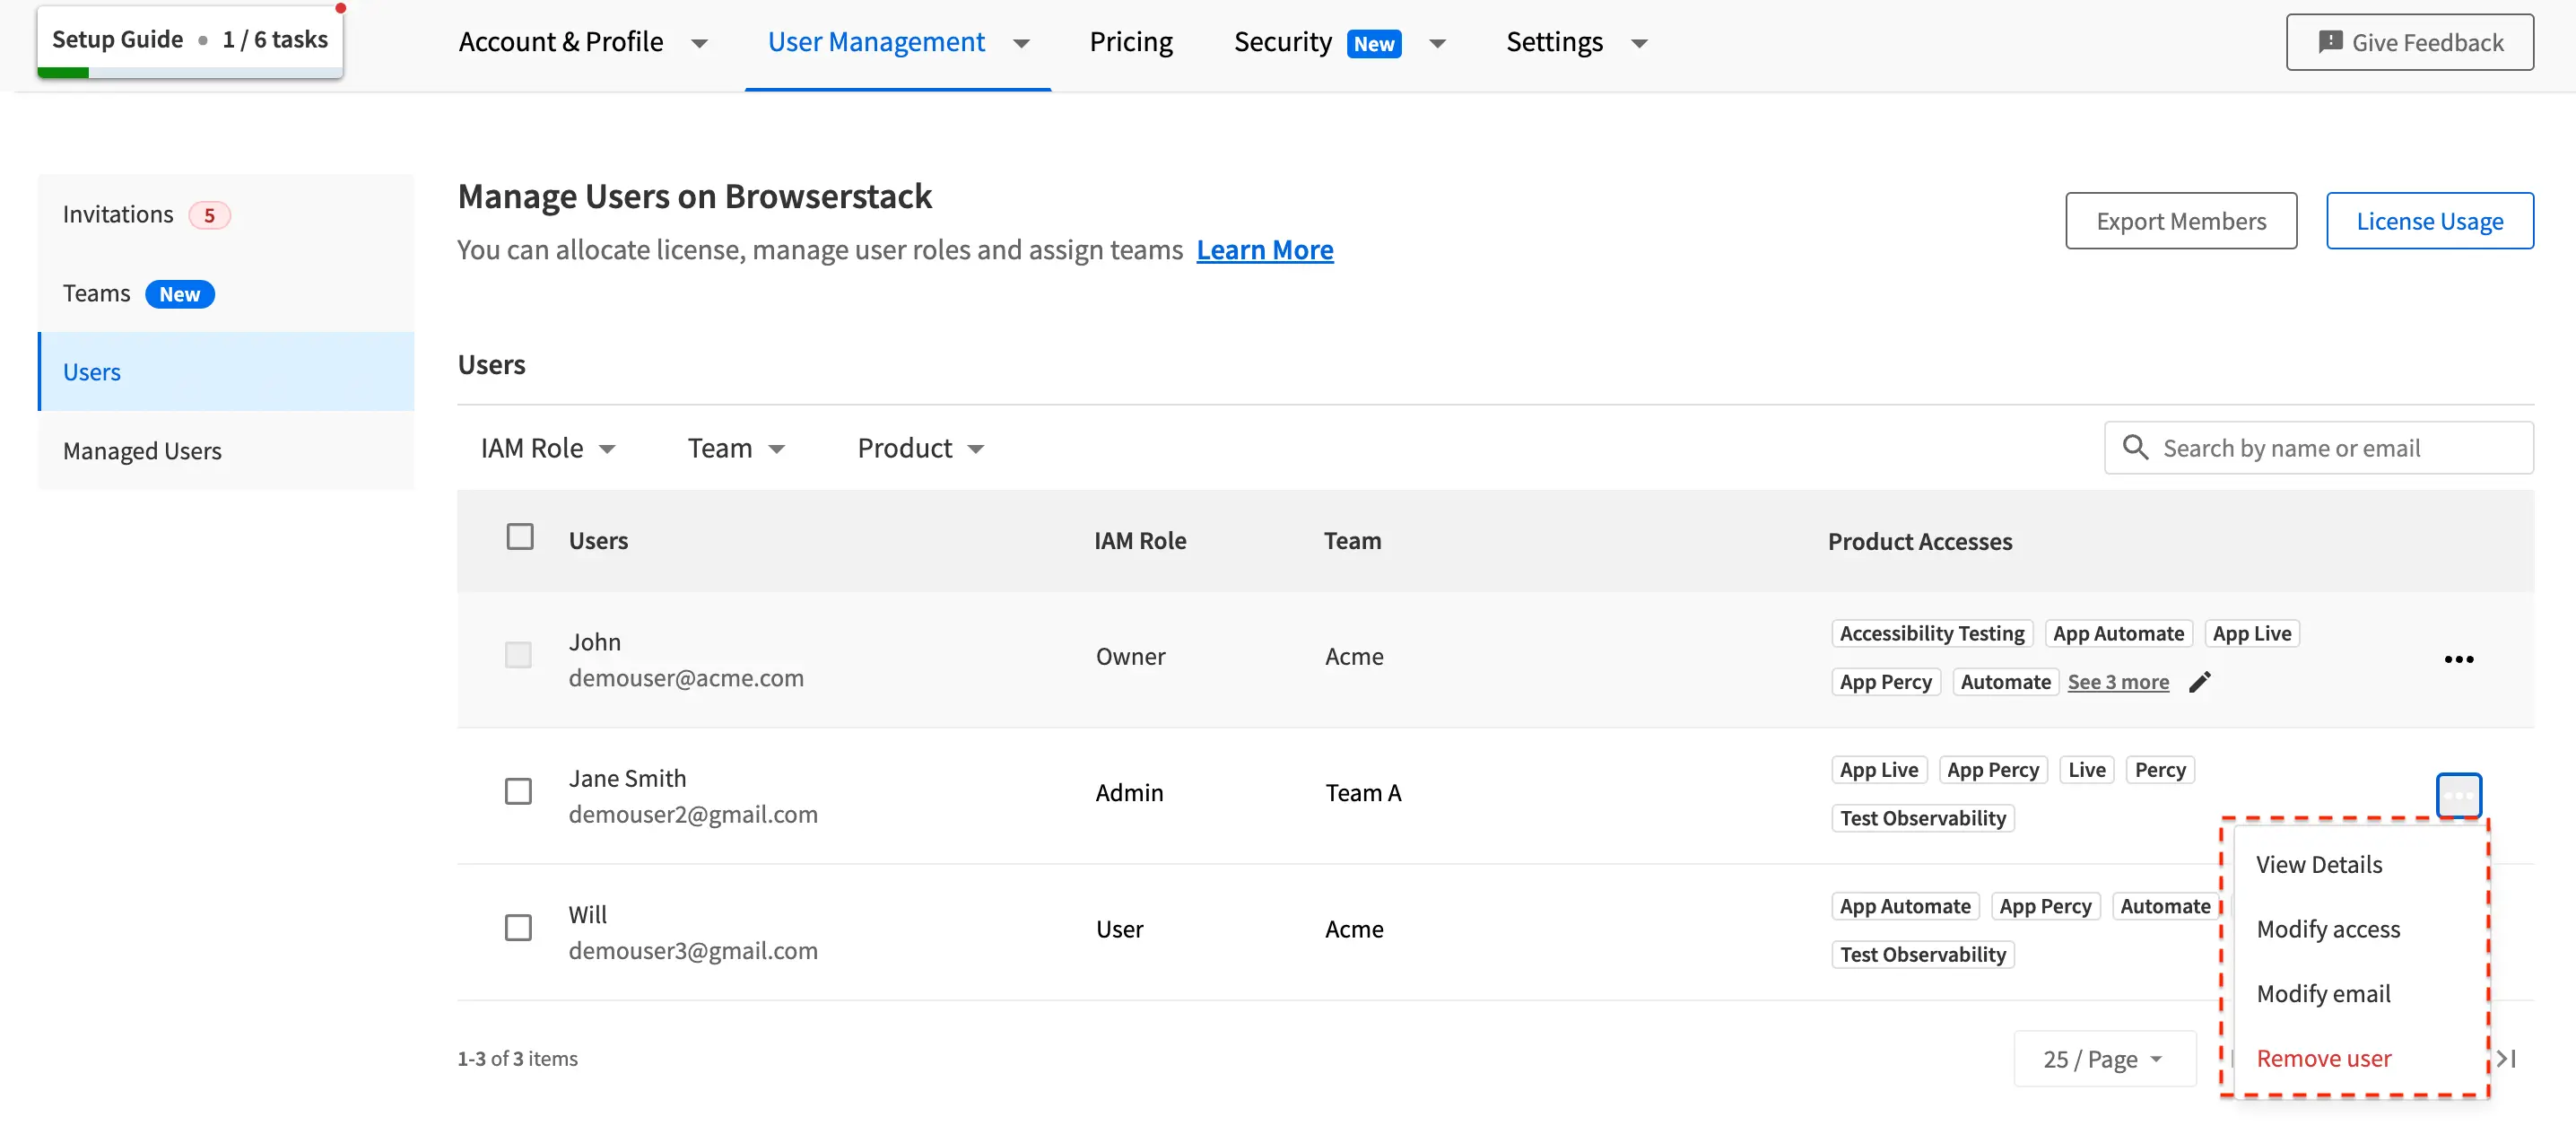
Task: Click Jane Smith's highlighted actions button
Action: click(x=2458, y=796)
